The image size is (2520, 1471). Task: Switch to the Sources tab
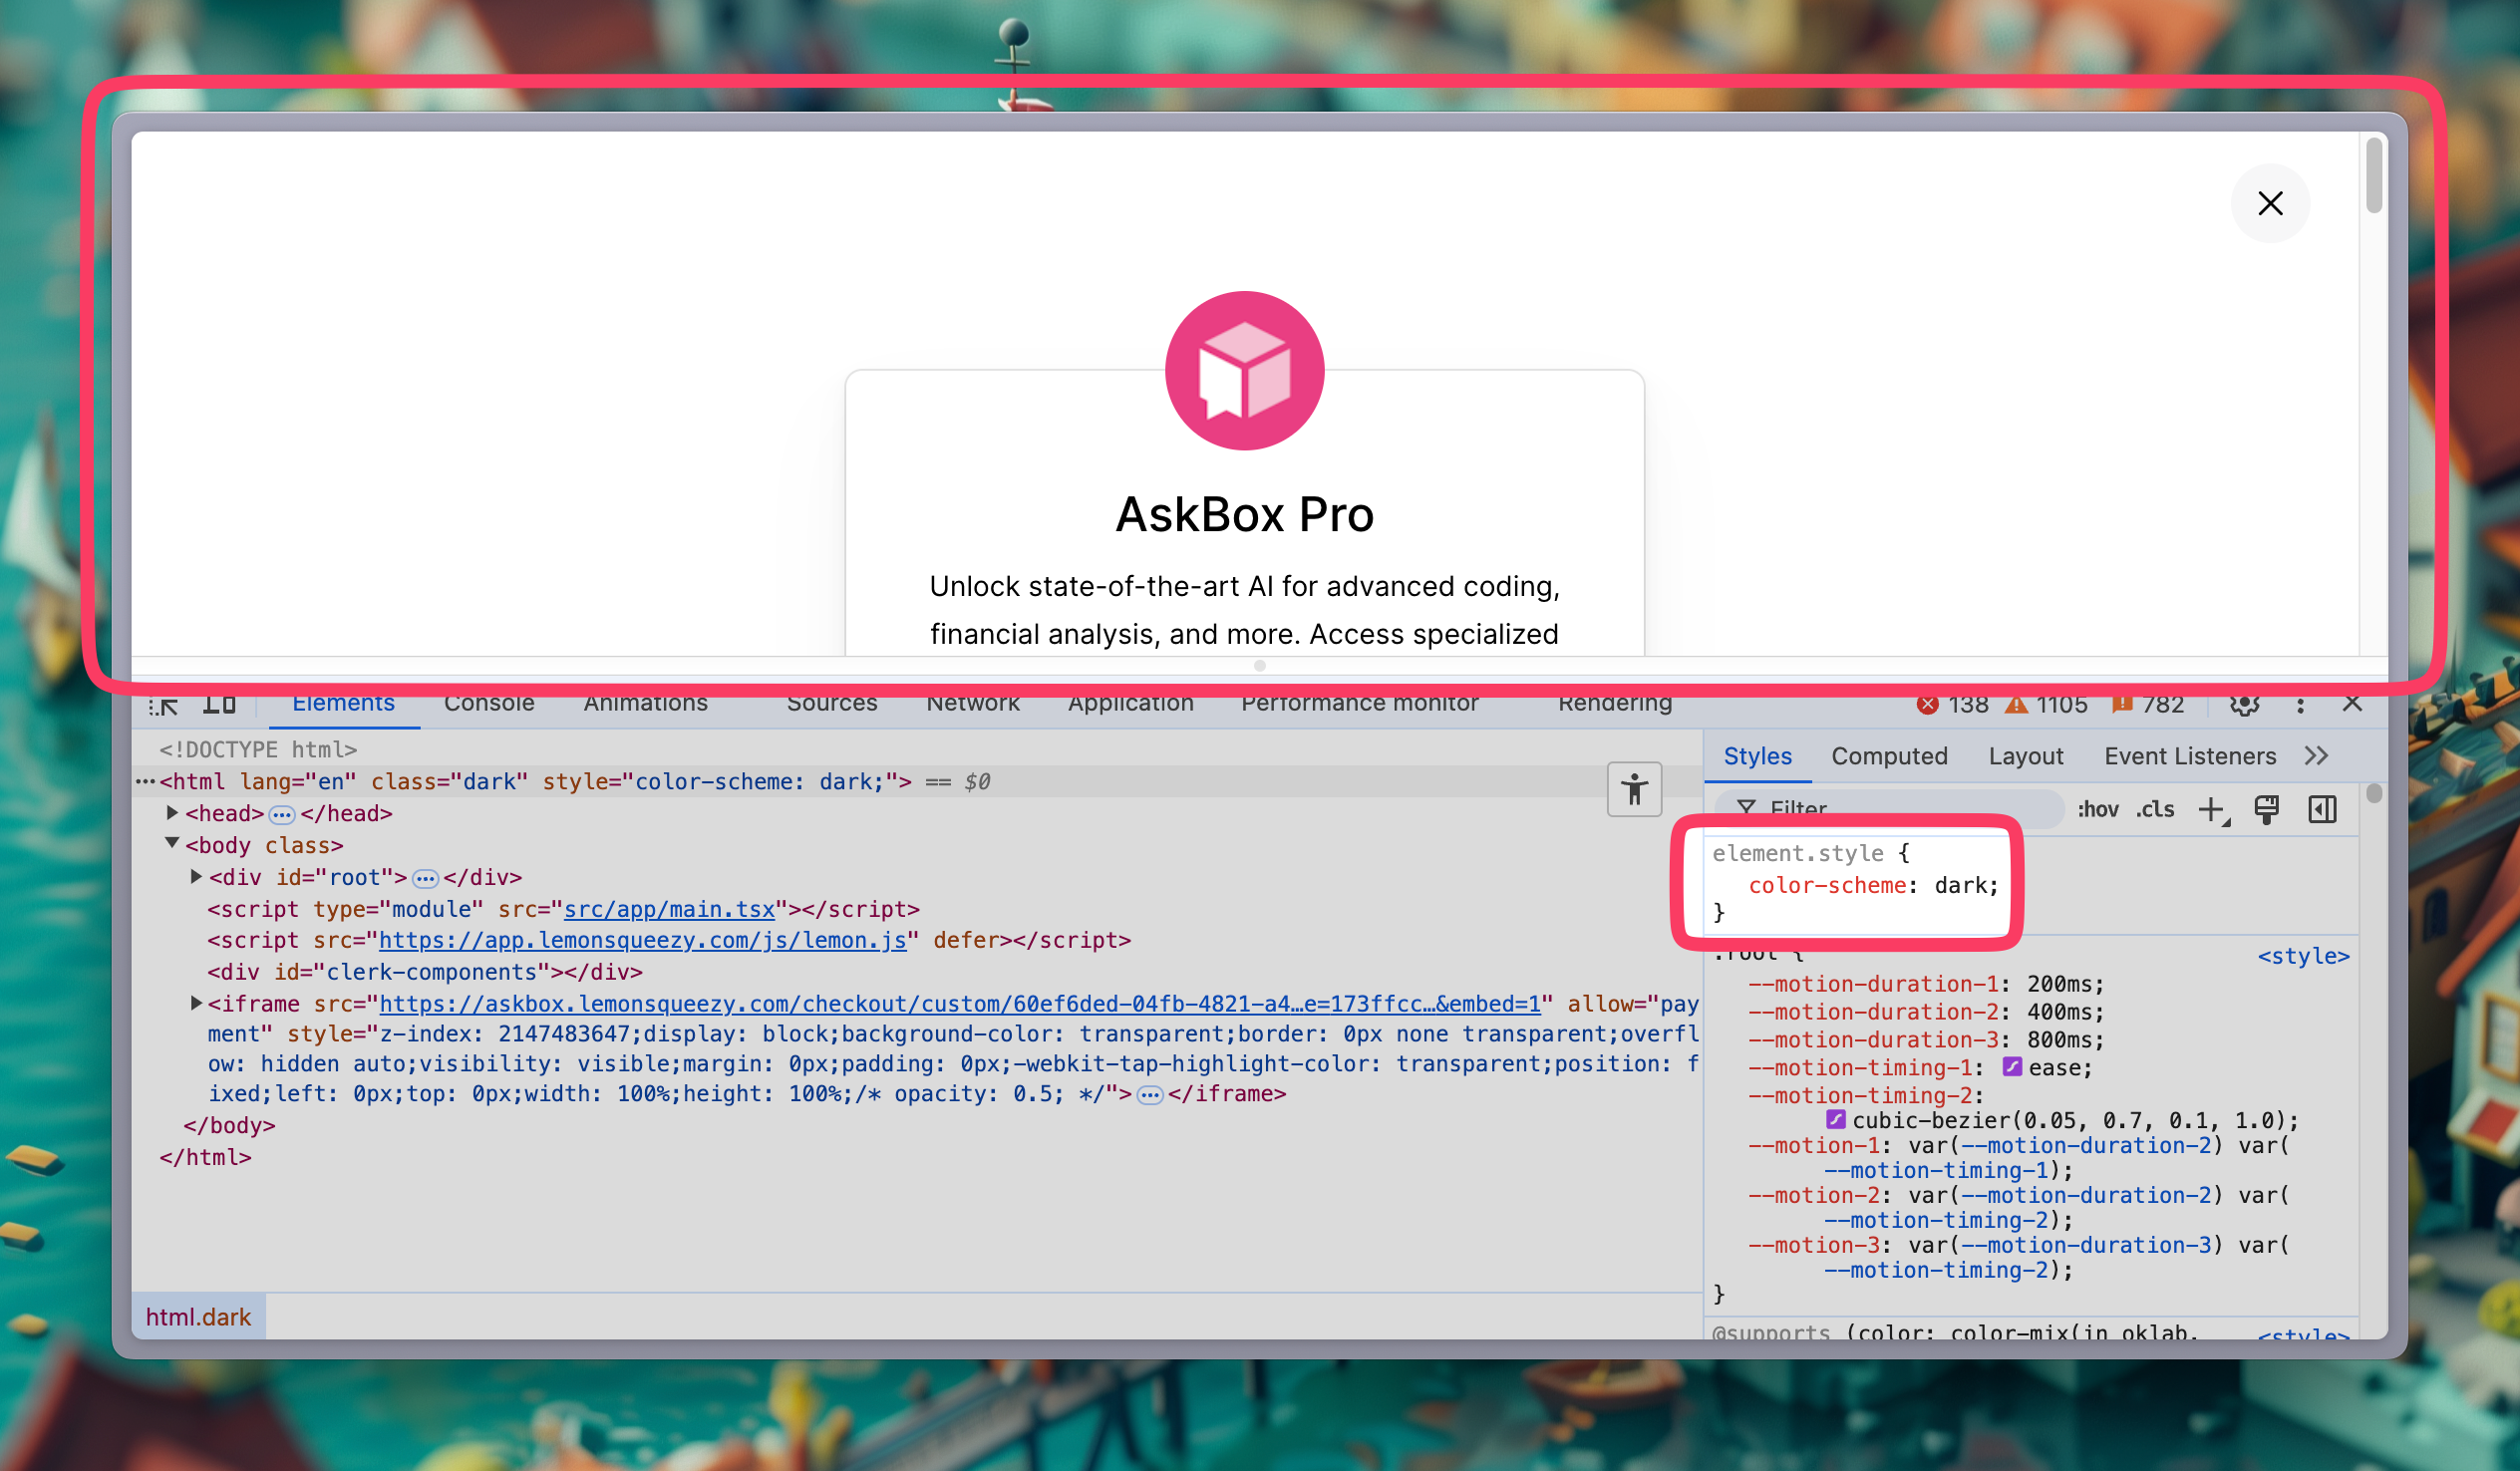(831, 703)
